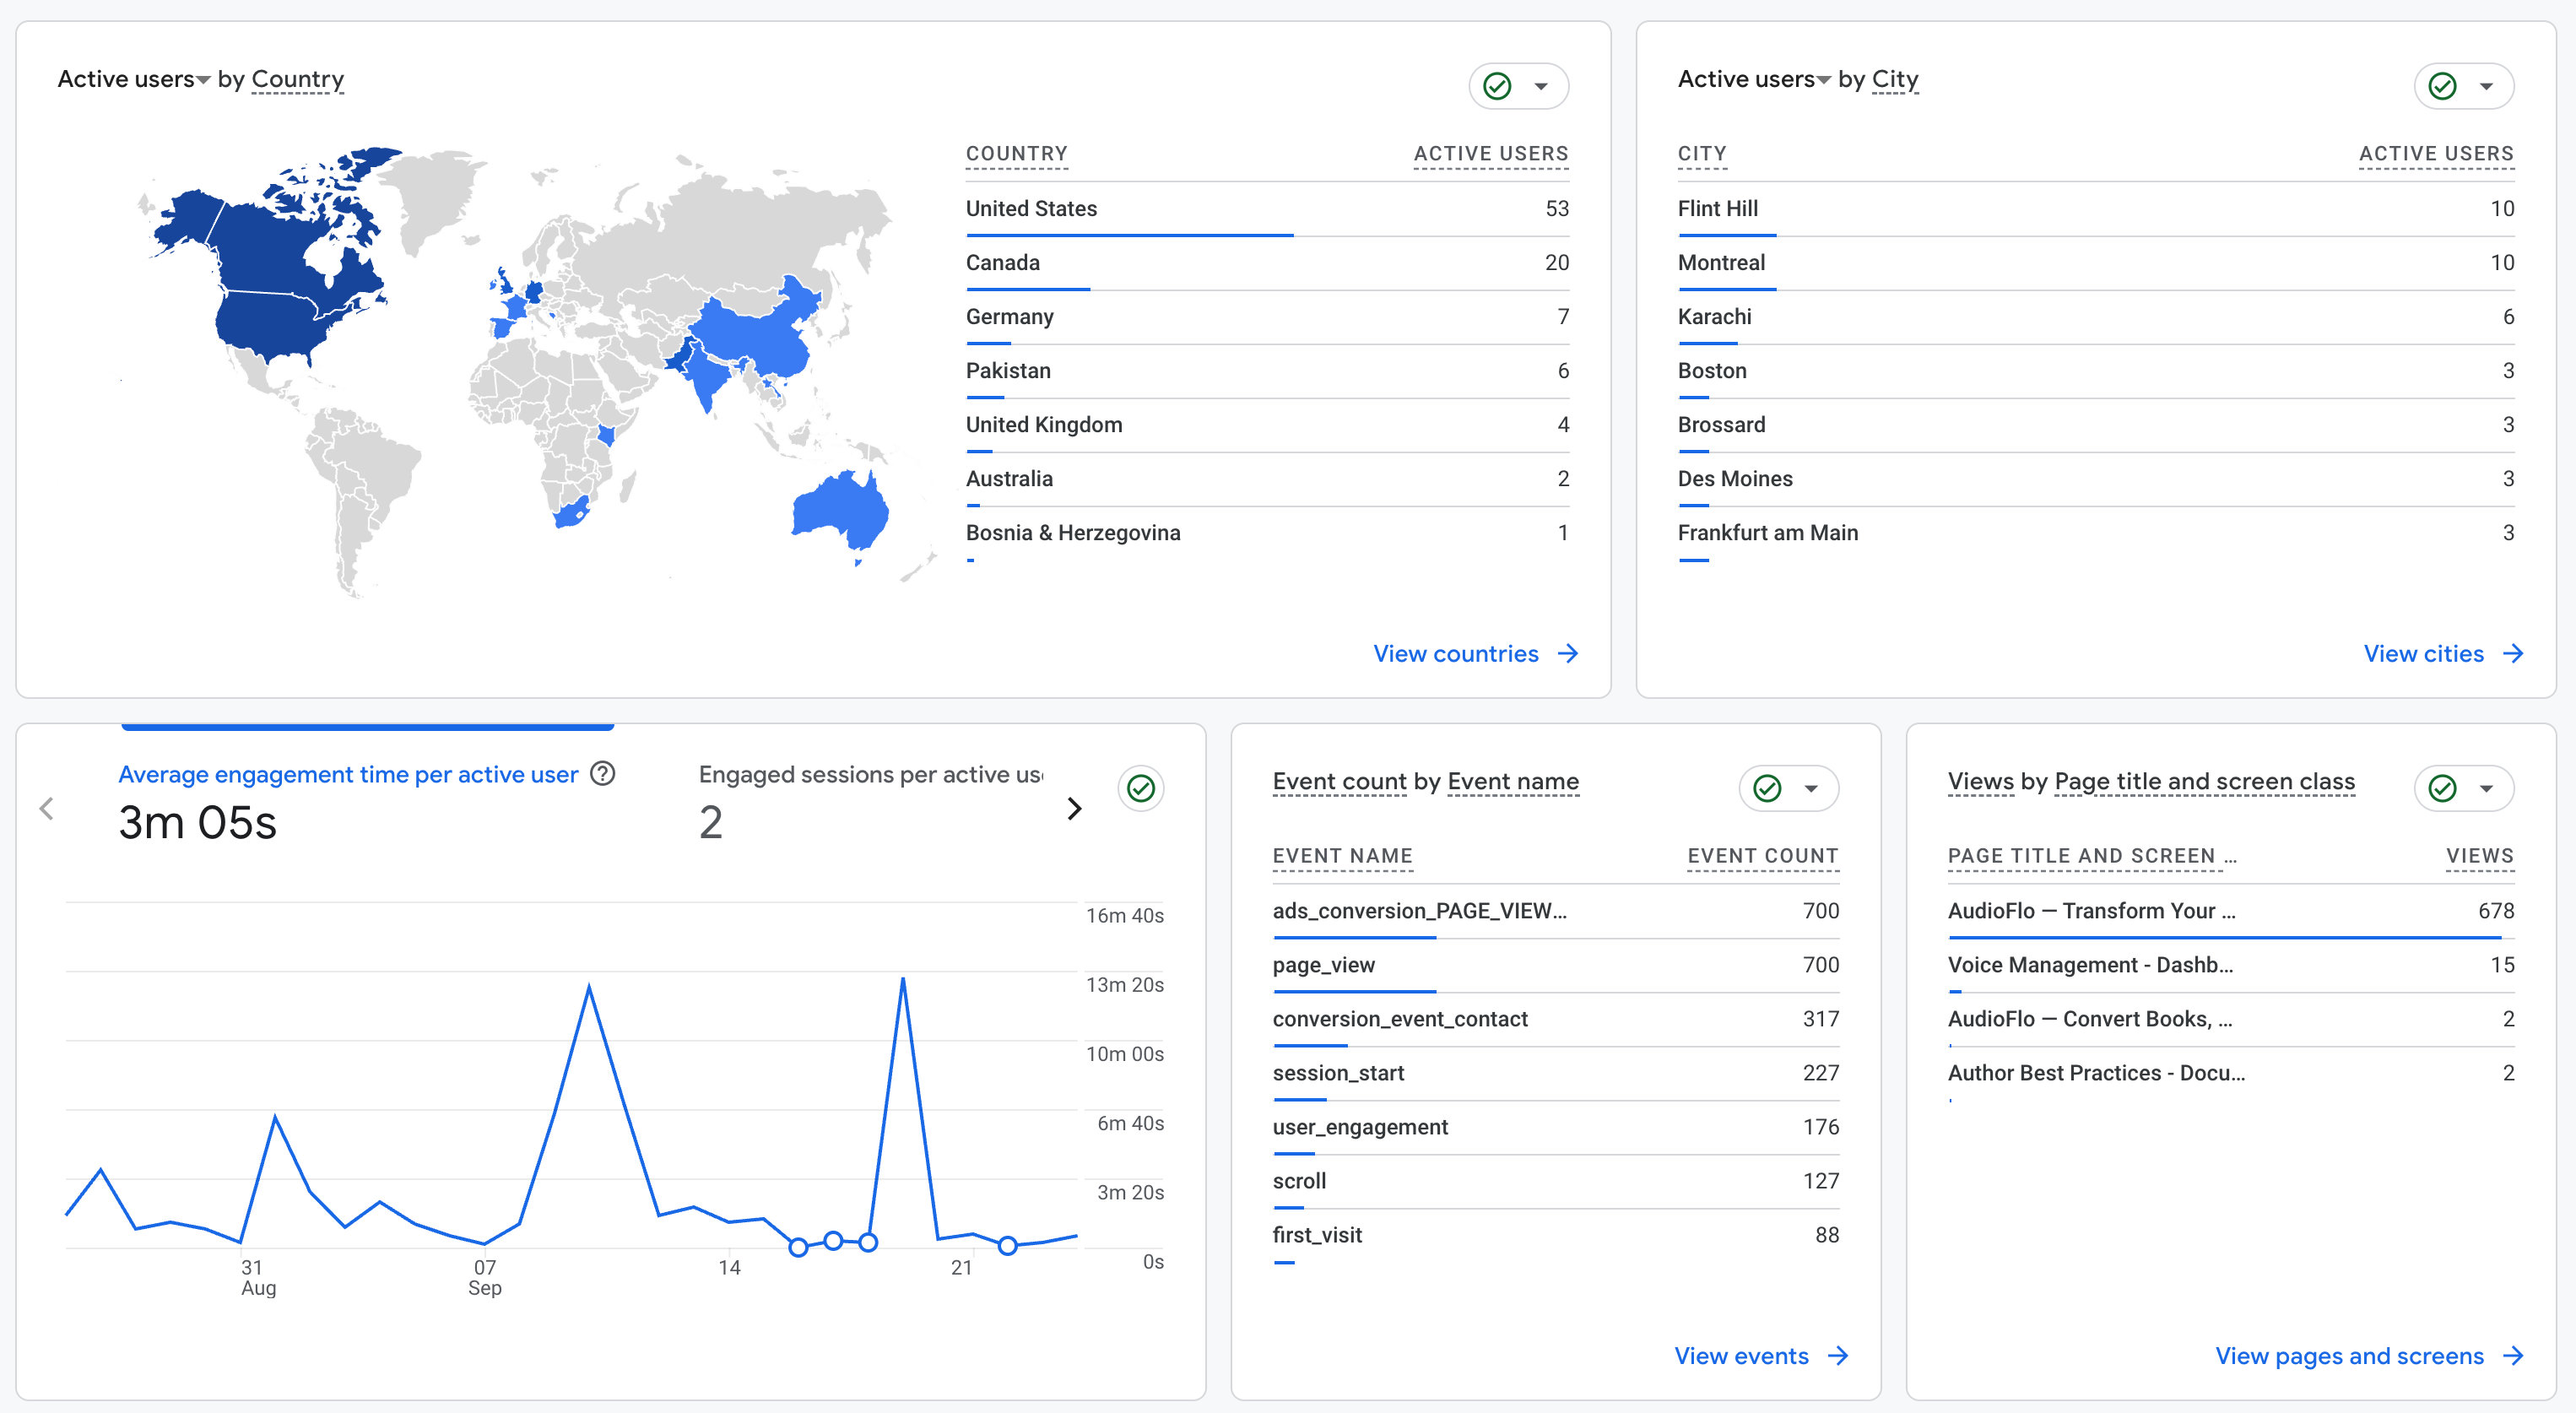Viewport: 2576px width, 1413px height.
Task: Click green check icon in City card
Action: click(x=2442, y=86)
